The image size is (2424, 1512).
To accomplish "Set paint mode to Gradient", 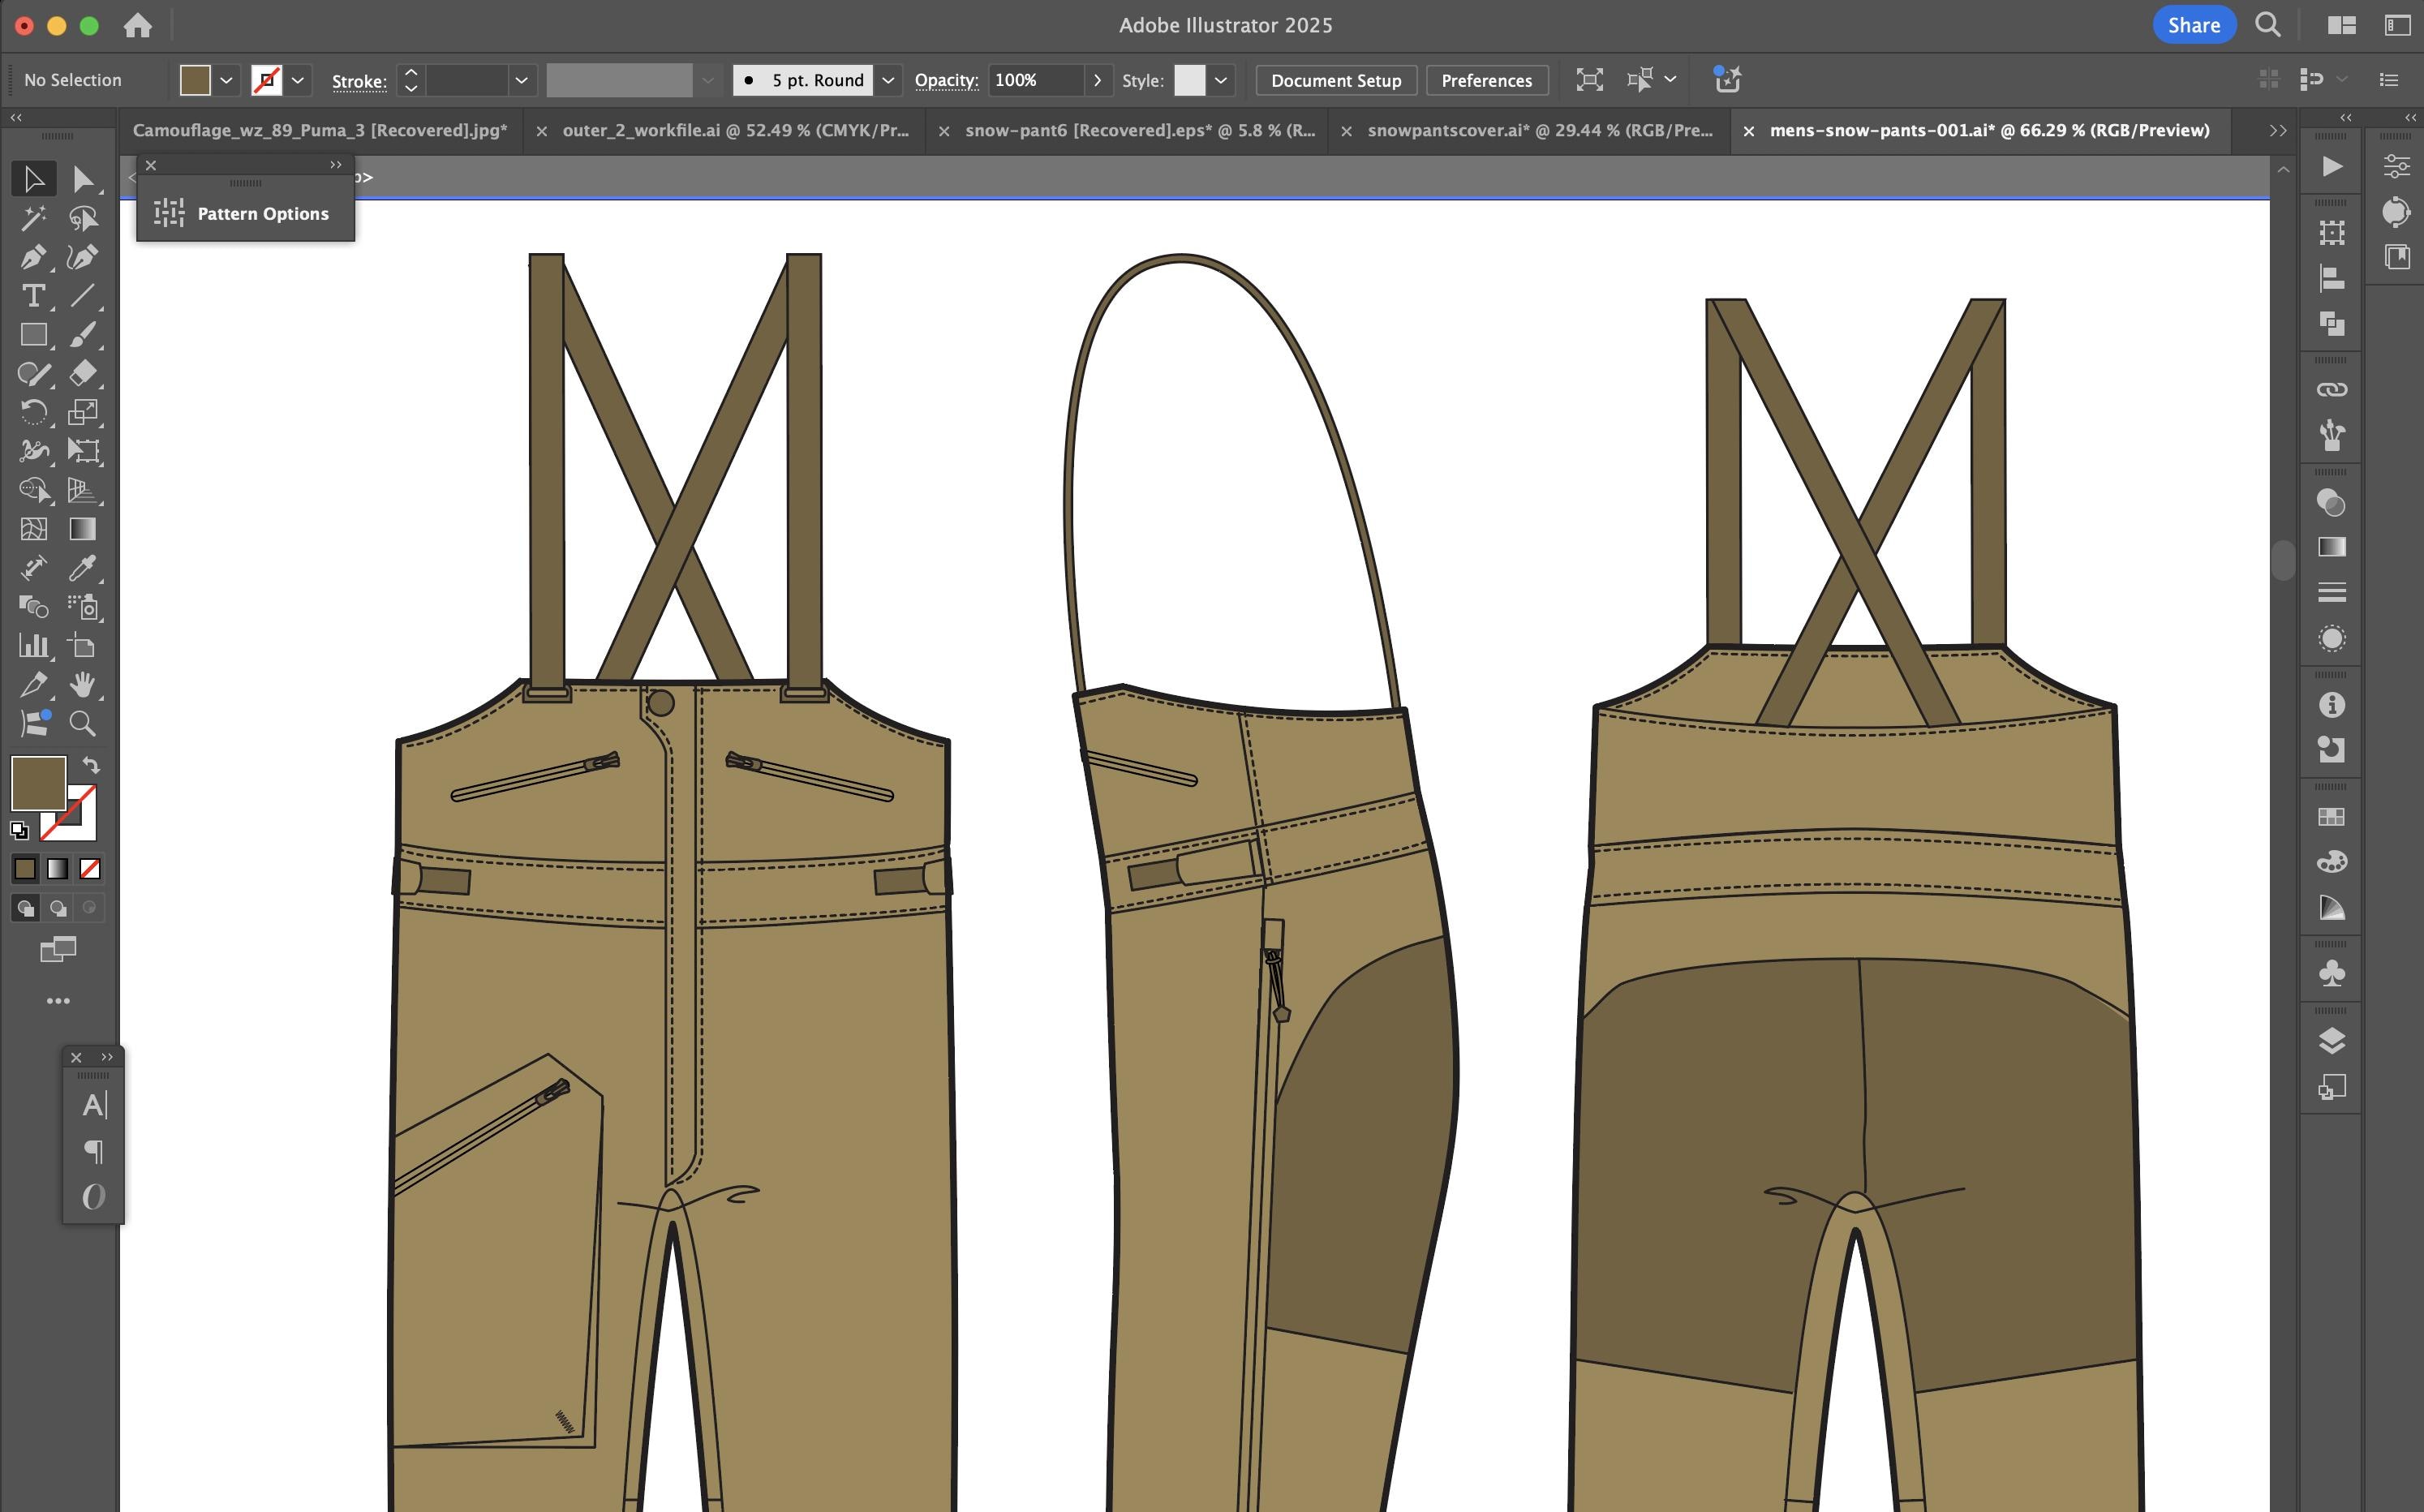I will 58,869.
